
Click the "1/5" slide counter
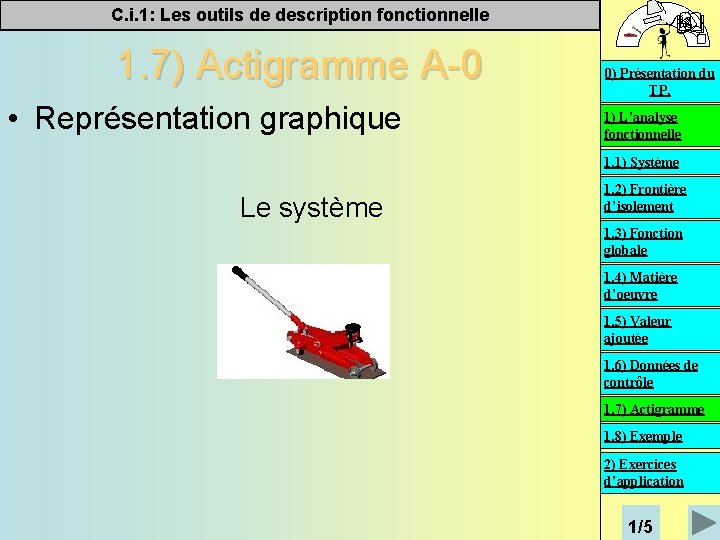tap(640, 525)
